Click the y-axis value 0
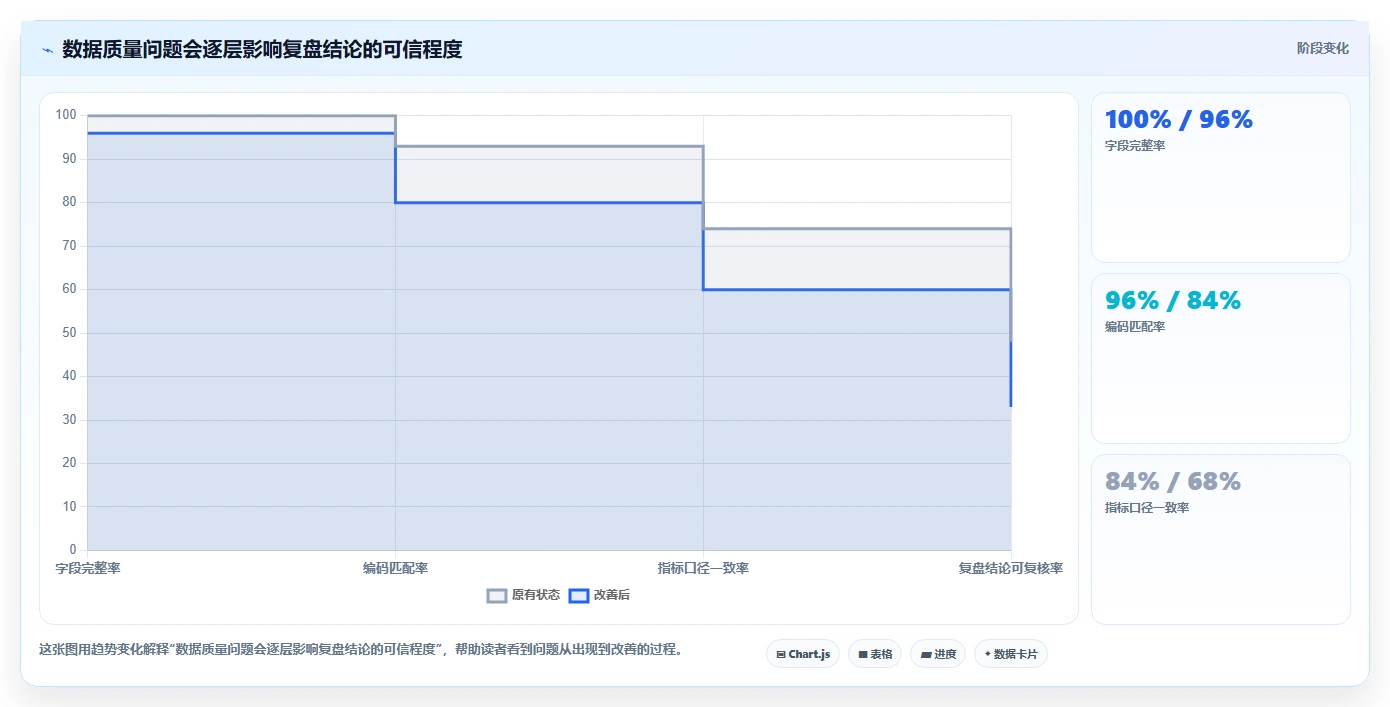The height and width of the screenshot is (707, 1390). pos(73,550)
